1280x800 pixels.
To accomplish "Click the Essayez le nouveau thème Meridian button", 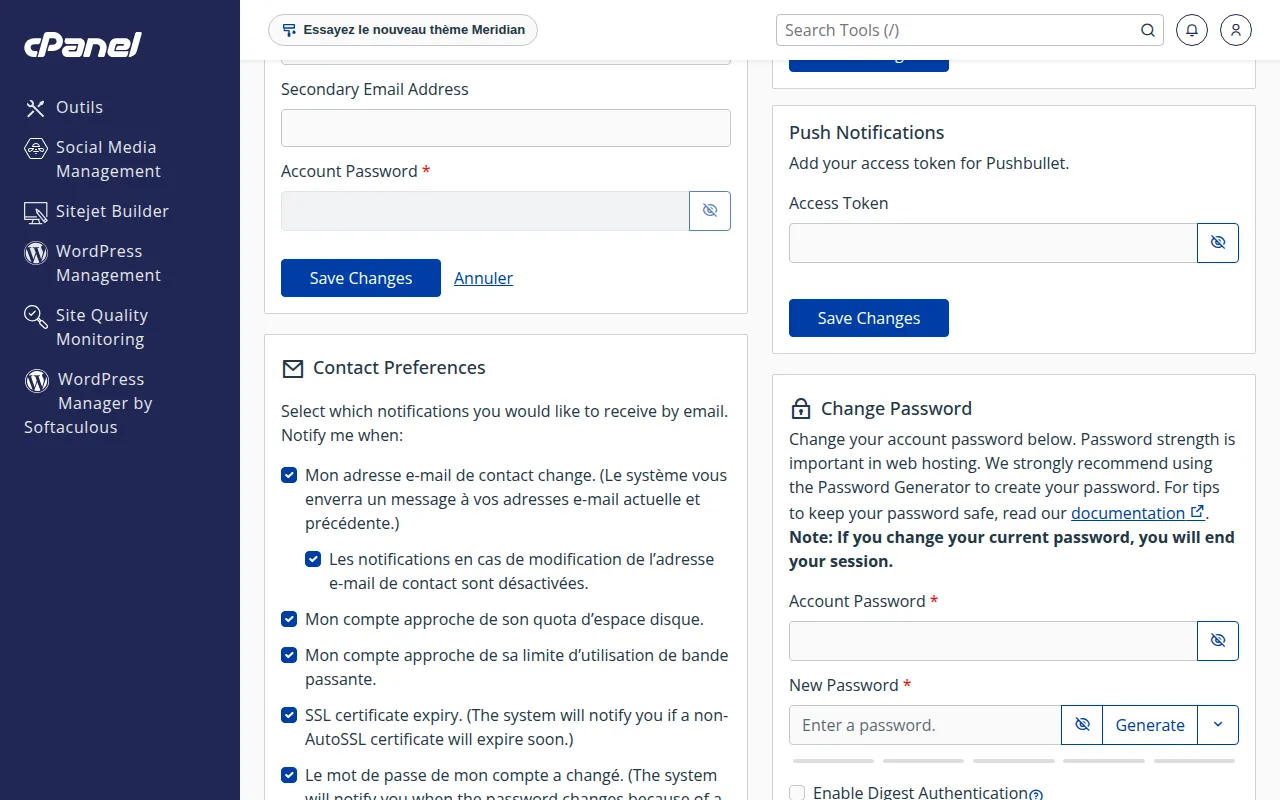I will click(403, 30).
